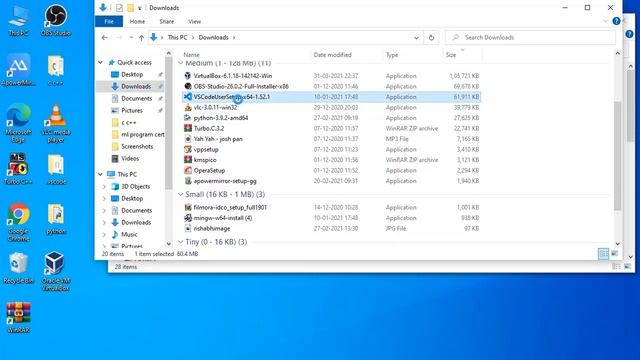Open recent locations dropdown arrow
This screenshot has height=360, width=640.
[x=131, y=38]
